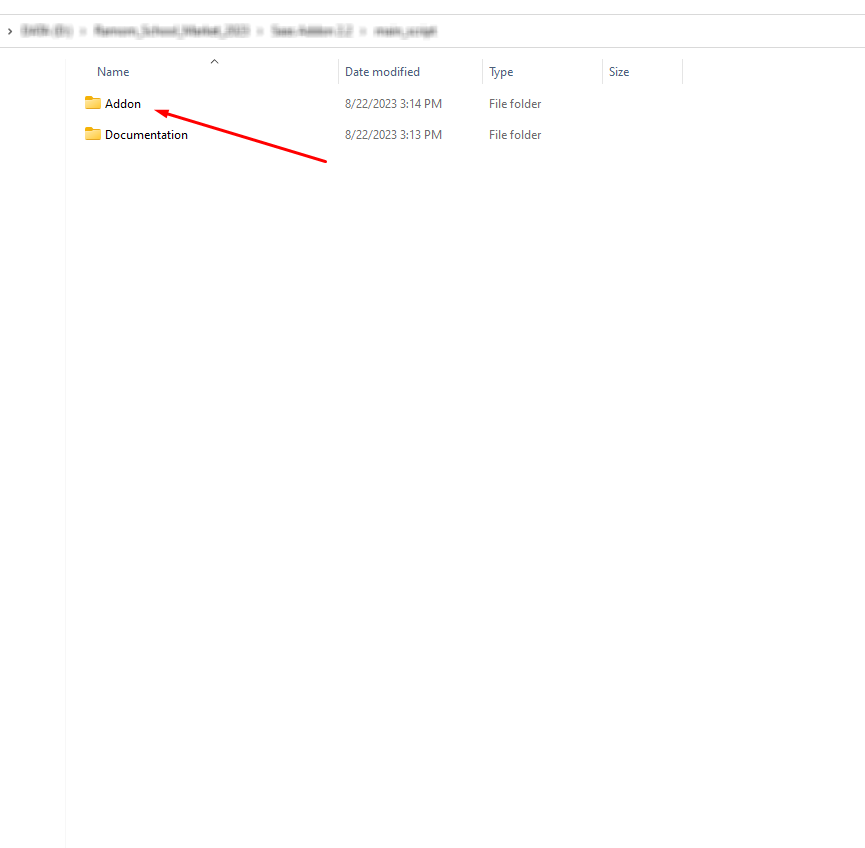Sort files by Name column
The height and width of the screenshot is (848, 865).
click(113, 72)
